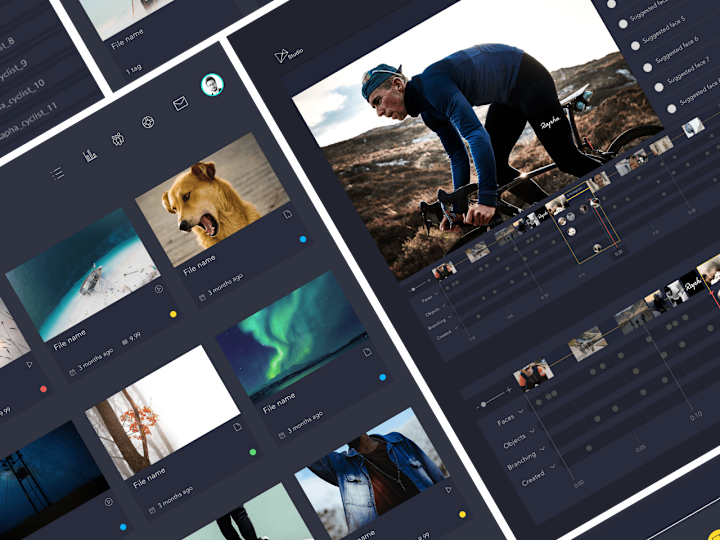
Task: Open the autumn tree photo thumbnail
Action: coord(163,412)
